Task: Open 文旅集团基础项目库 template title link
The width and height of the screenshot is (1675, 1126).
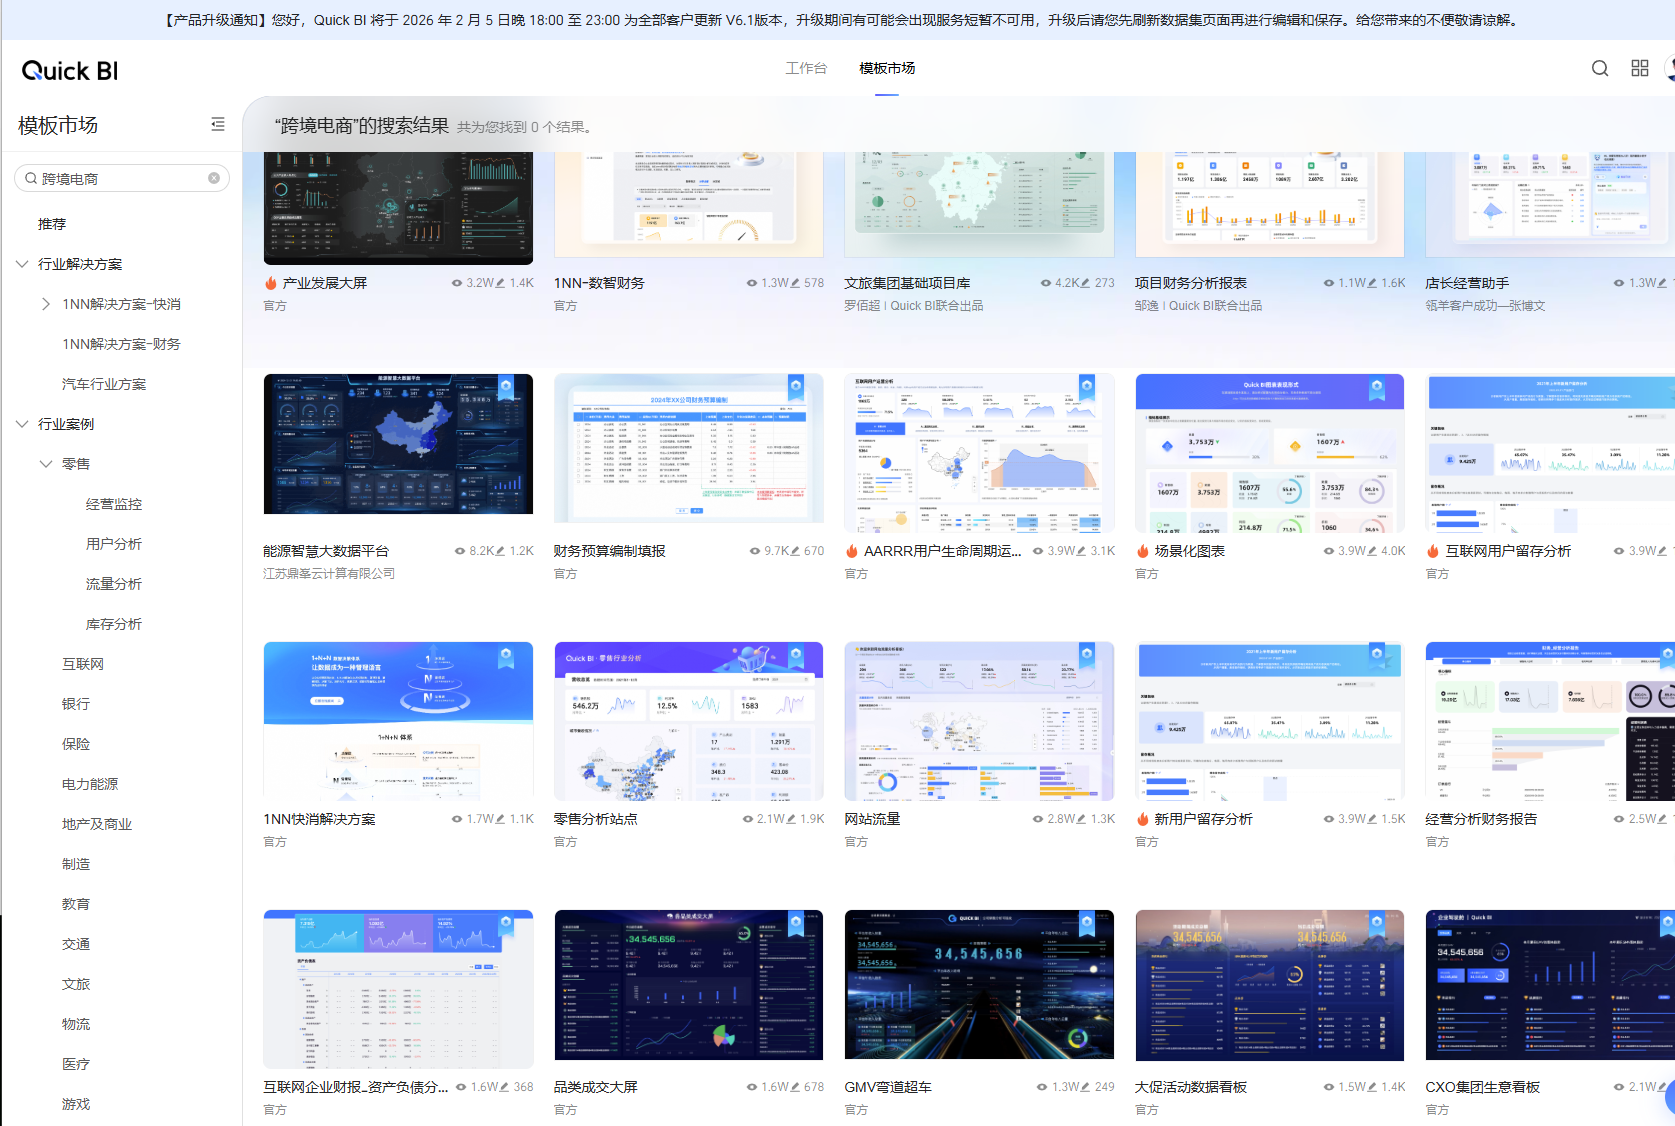Action: [907, 283]
